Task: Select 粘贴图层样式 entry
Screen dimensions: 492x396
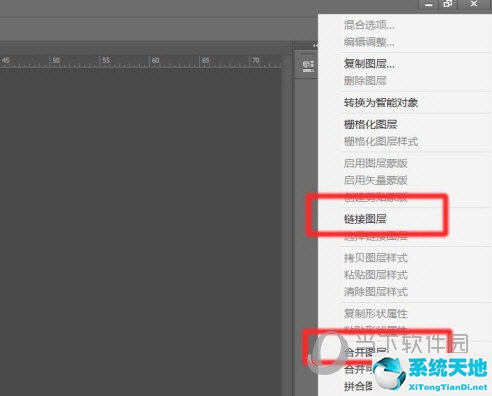Action: click(x=375, y=275)
